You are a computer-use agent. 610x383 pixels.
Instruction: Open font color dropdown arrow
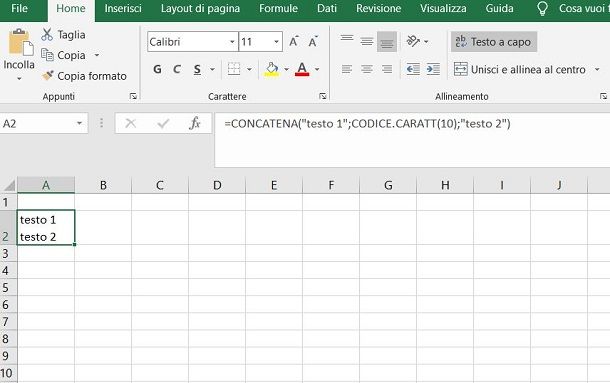point(317,69)
